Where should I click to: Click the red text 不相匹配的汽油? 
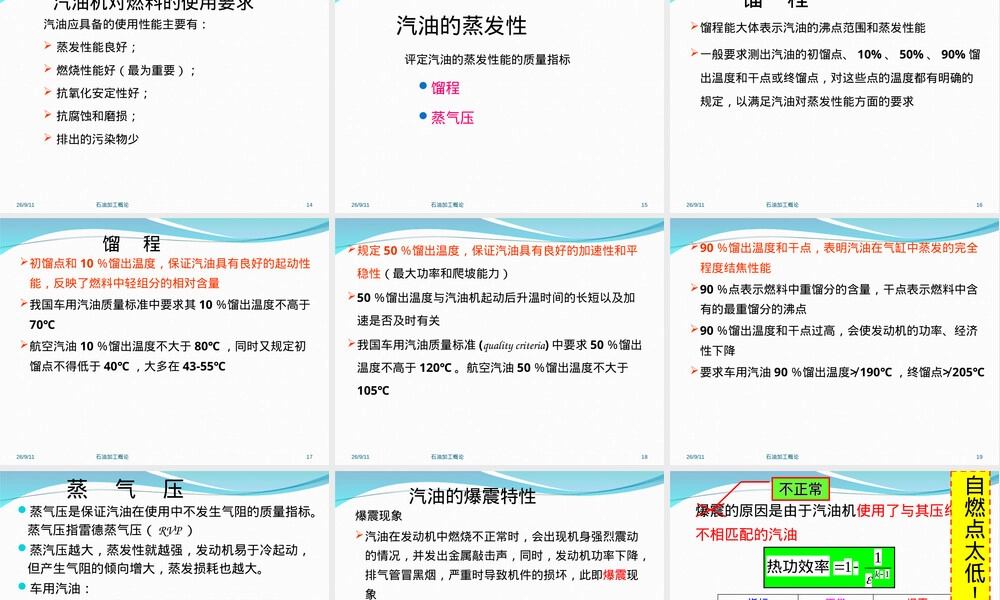click(x=746, y=534)
